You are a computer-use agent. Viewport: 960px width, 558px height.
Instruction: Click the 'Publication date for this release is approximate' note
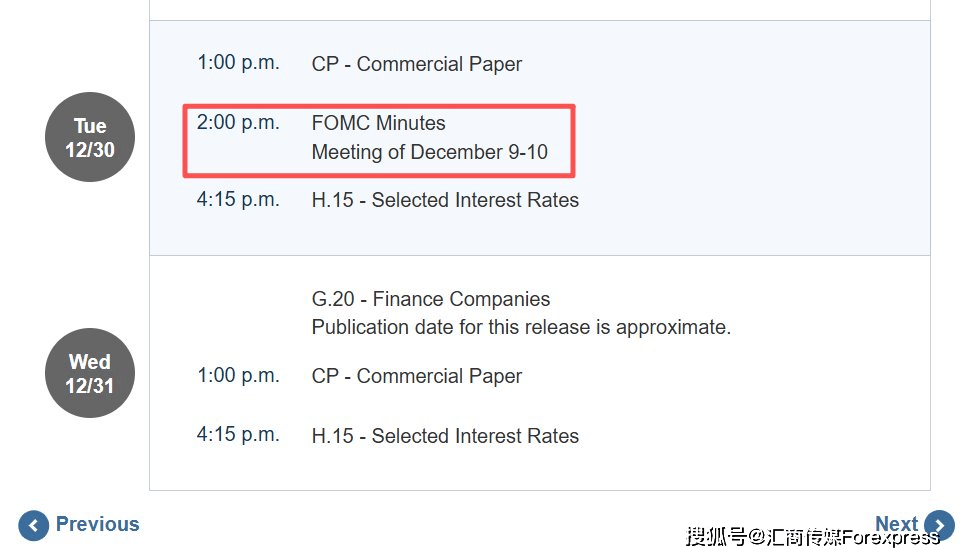tap(521, 327)
